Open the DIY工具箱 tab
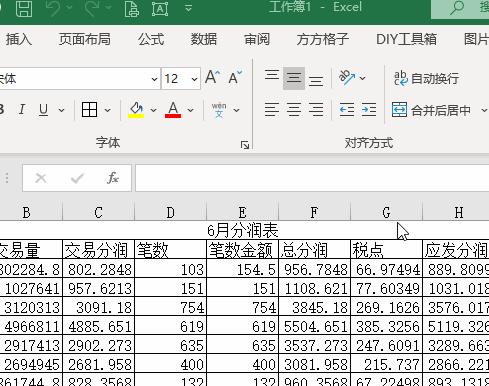 coord(406,39)
